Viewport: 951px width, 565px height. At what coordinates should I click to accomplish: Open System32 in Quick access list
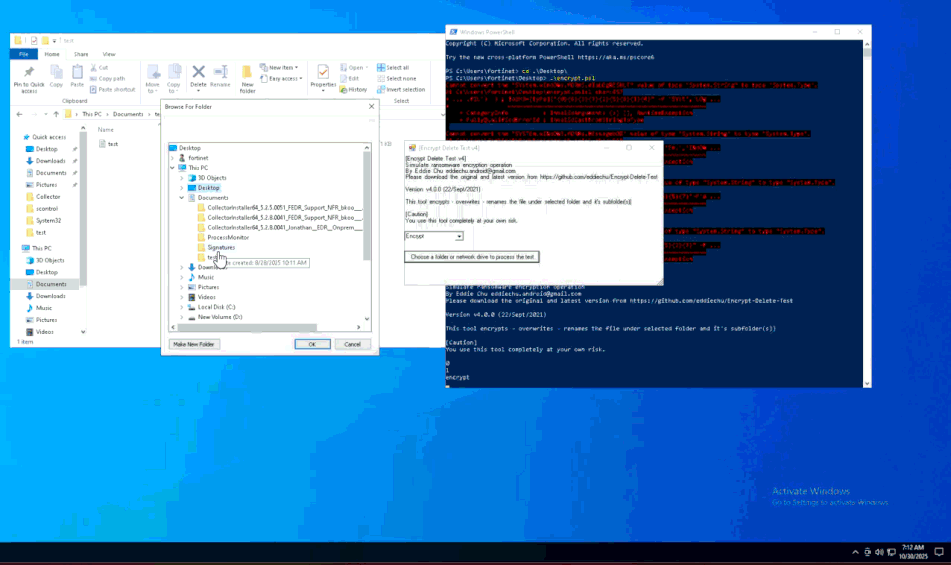[x=49, y=221]
